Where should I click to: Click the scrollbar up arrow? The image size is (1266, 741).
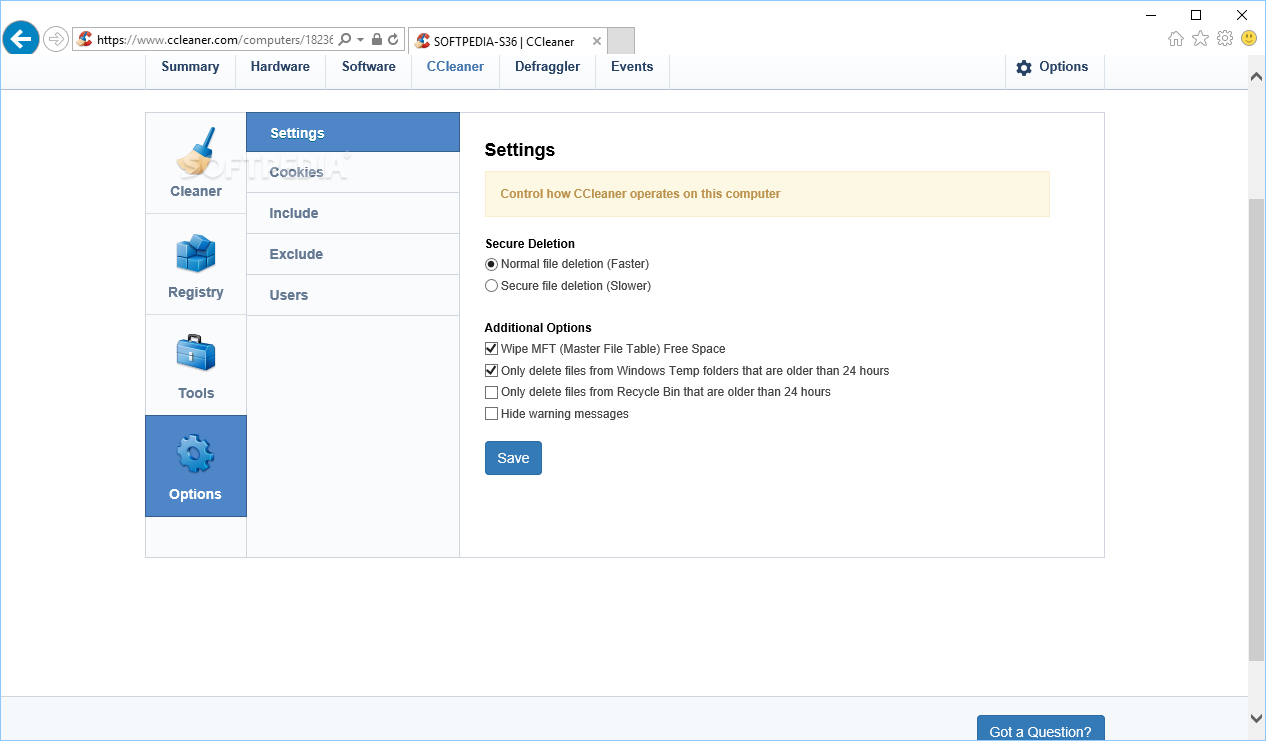coord(1257,76)
